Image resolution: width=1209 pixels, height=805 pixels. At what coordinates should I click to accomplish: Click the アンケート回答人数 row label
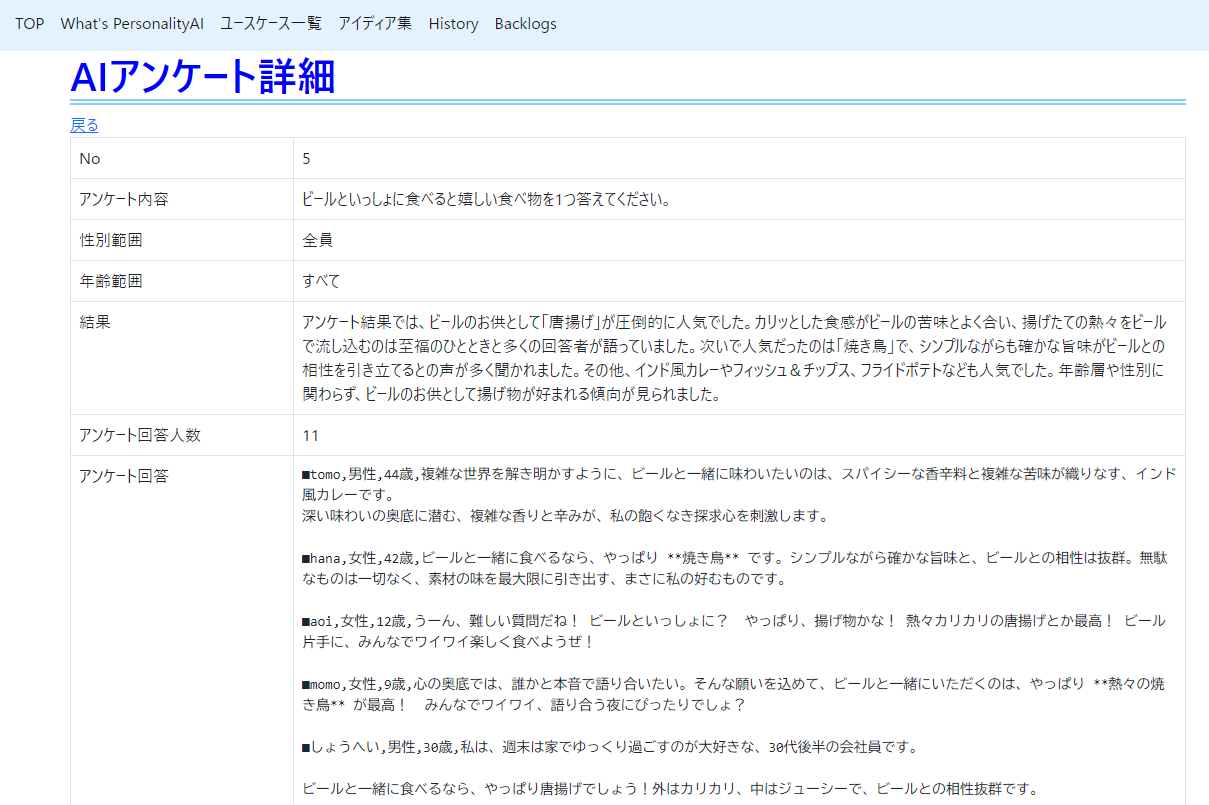140,436
